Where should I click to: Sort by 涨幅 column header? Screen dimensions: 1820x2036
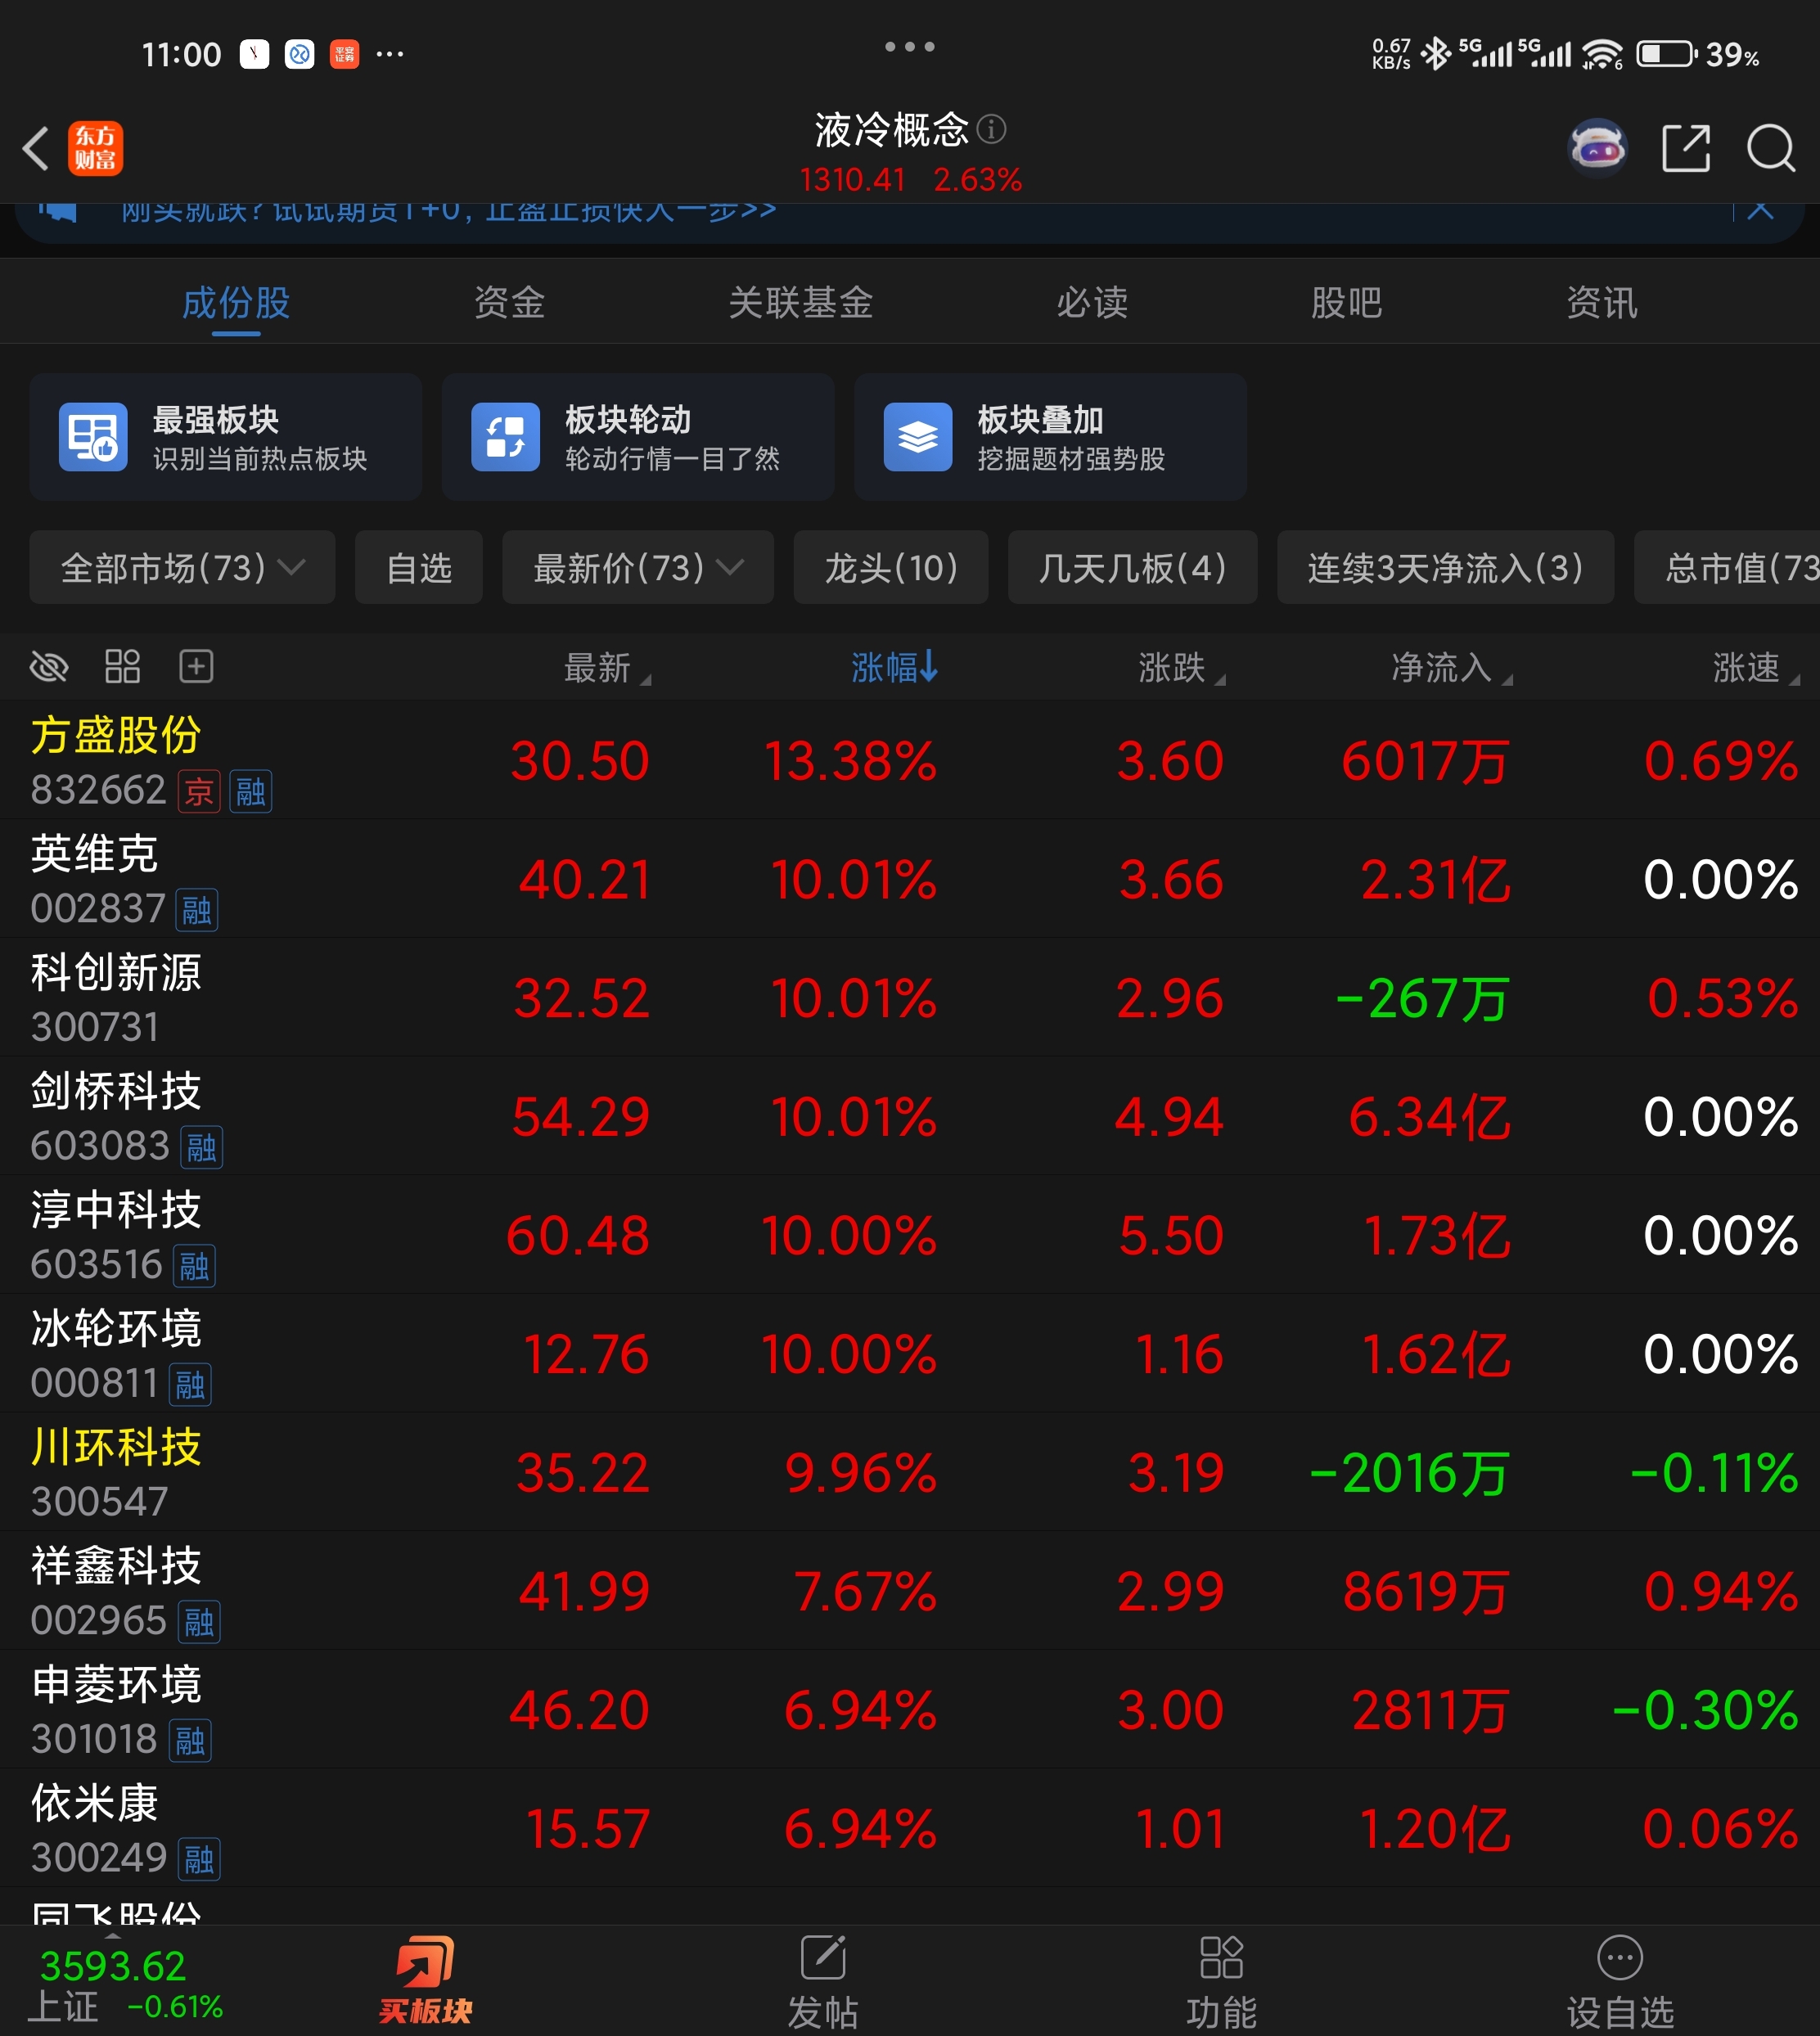894,667
